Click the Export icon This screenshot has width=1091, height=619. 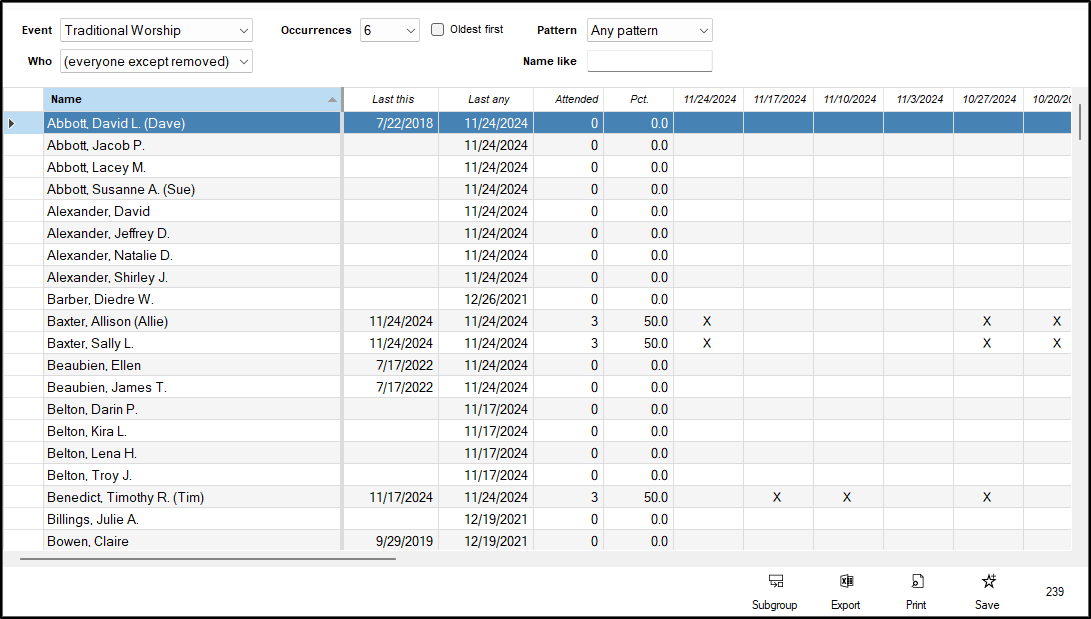click(x=845, y=581)
